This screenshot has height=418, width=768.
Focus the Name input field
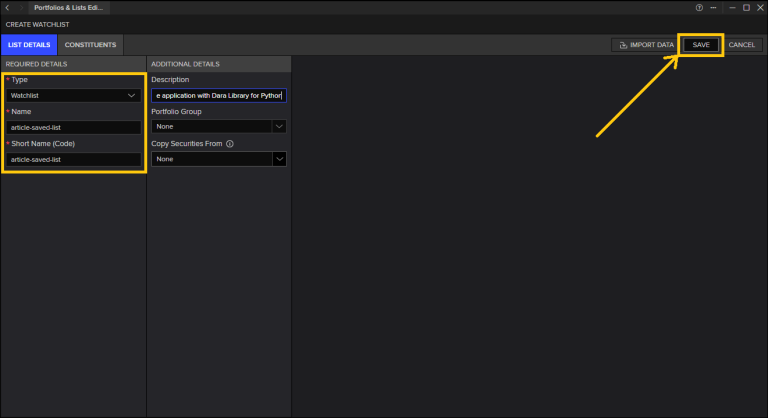point(73,127)
